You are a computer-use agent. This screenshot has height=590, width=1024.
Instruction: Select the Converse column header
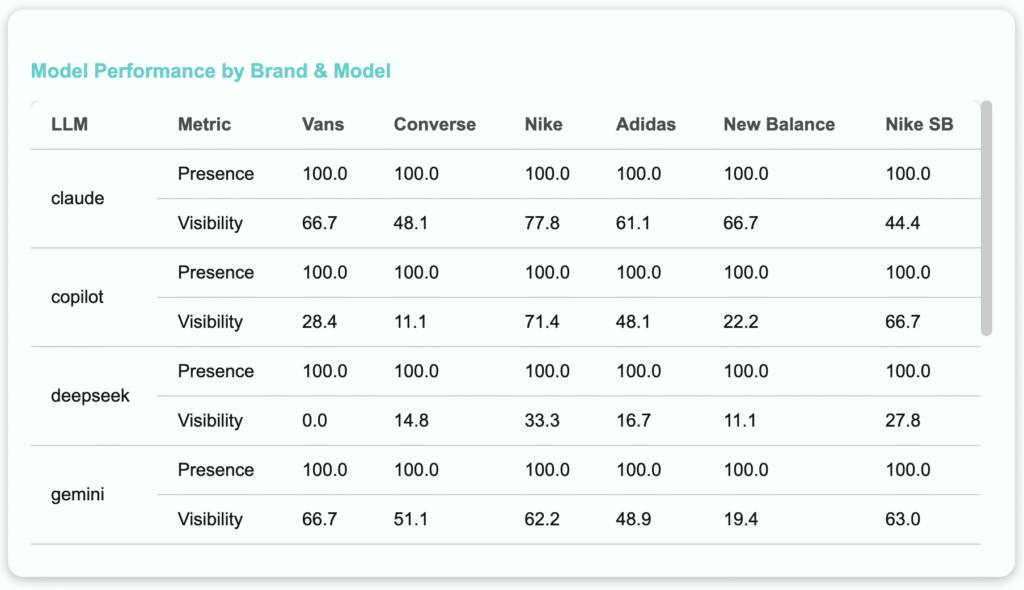click(x=435, y=125)
